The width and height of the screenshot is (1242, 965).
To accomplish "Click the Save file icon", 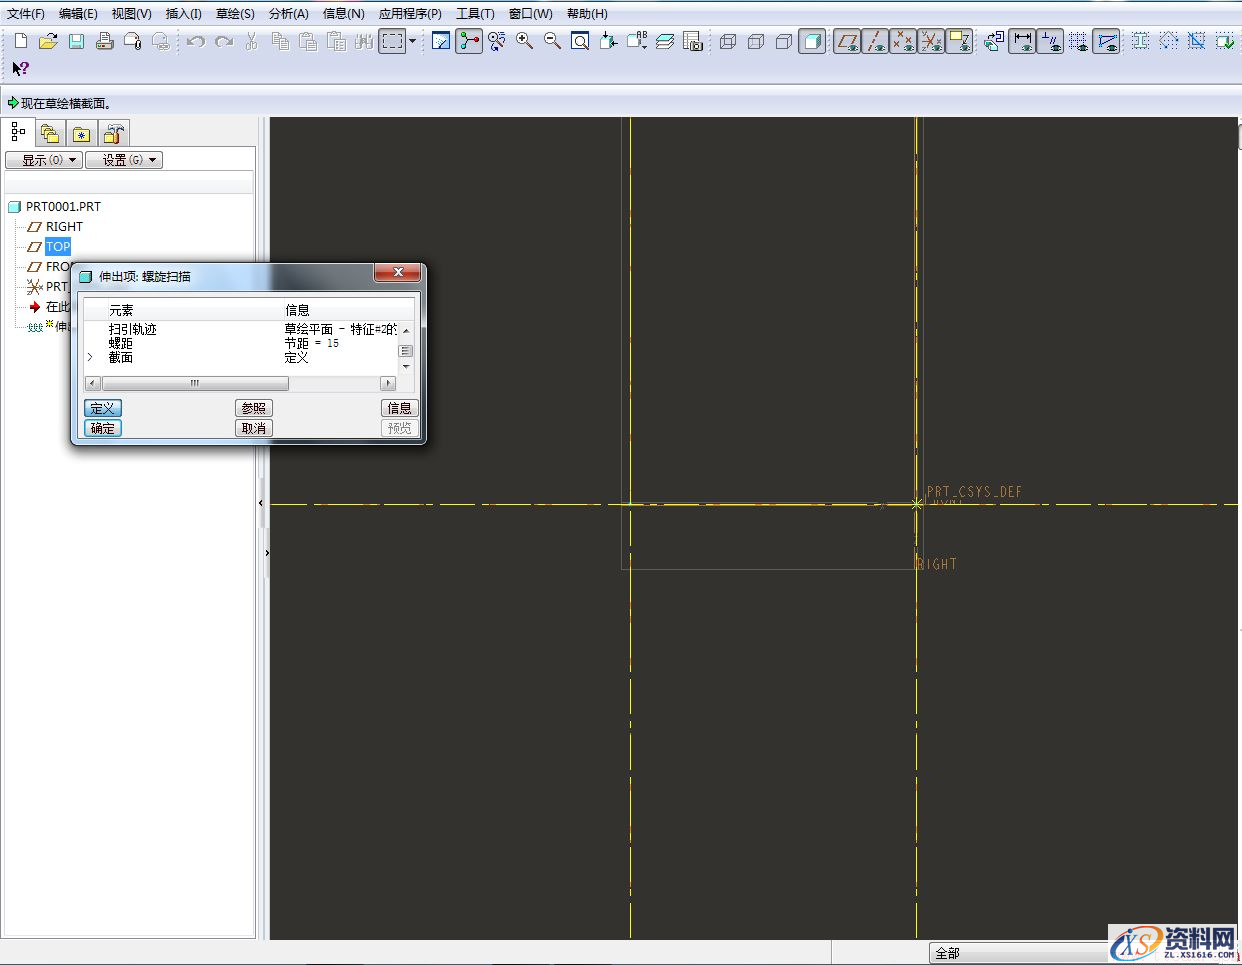I will coord(76,41).
